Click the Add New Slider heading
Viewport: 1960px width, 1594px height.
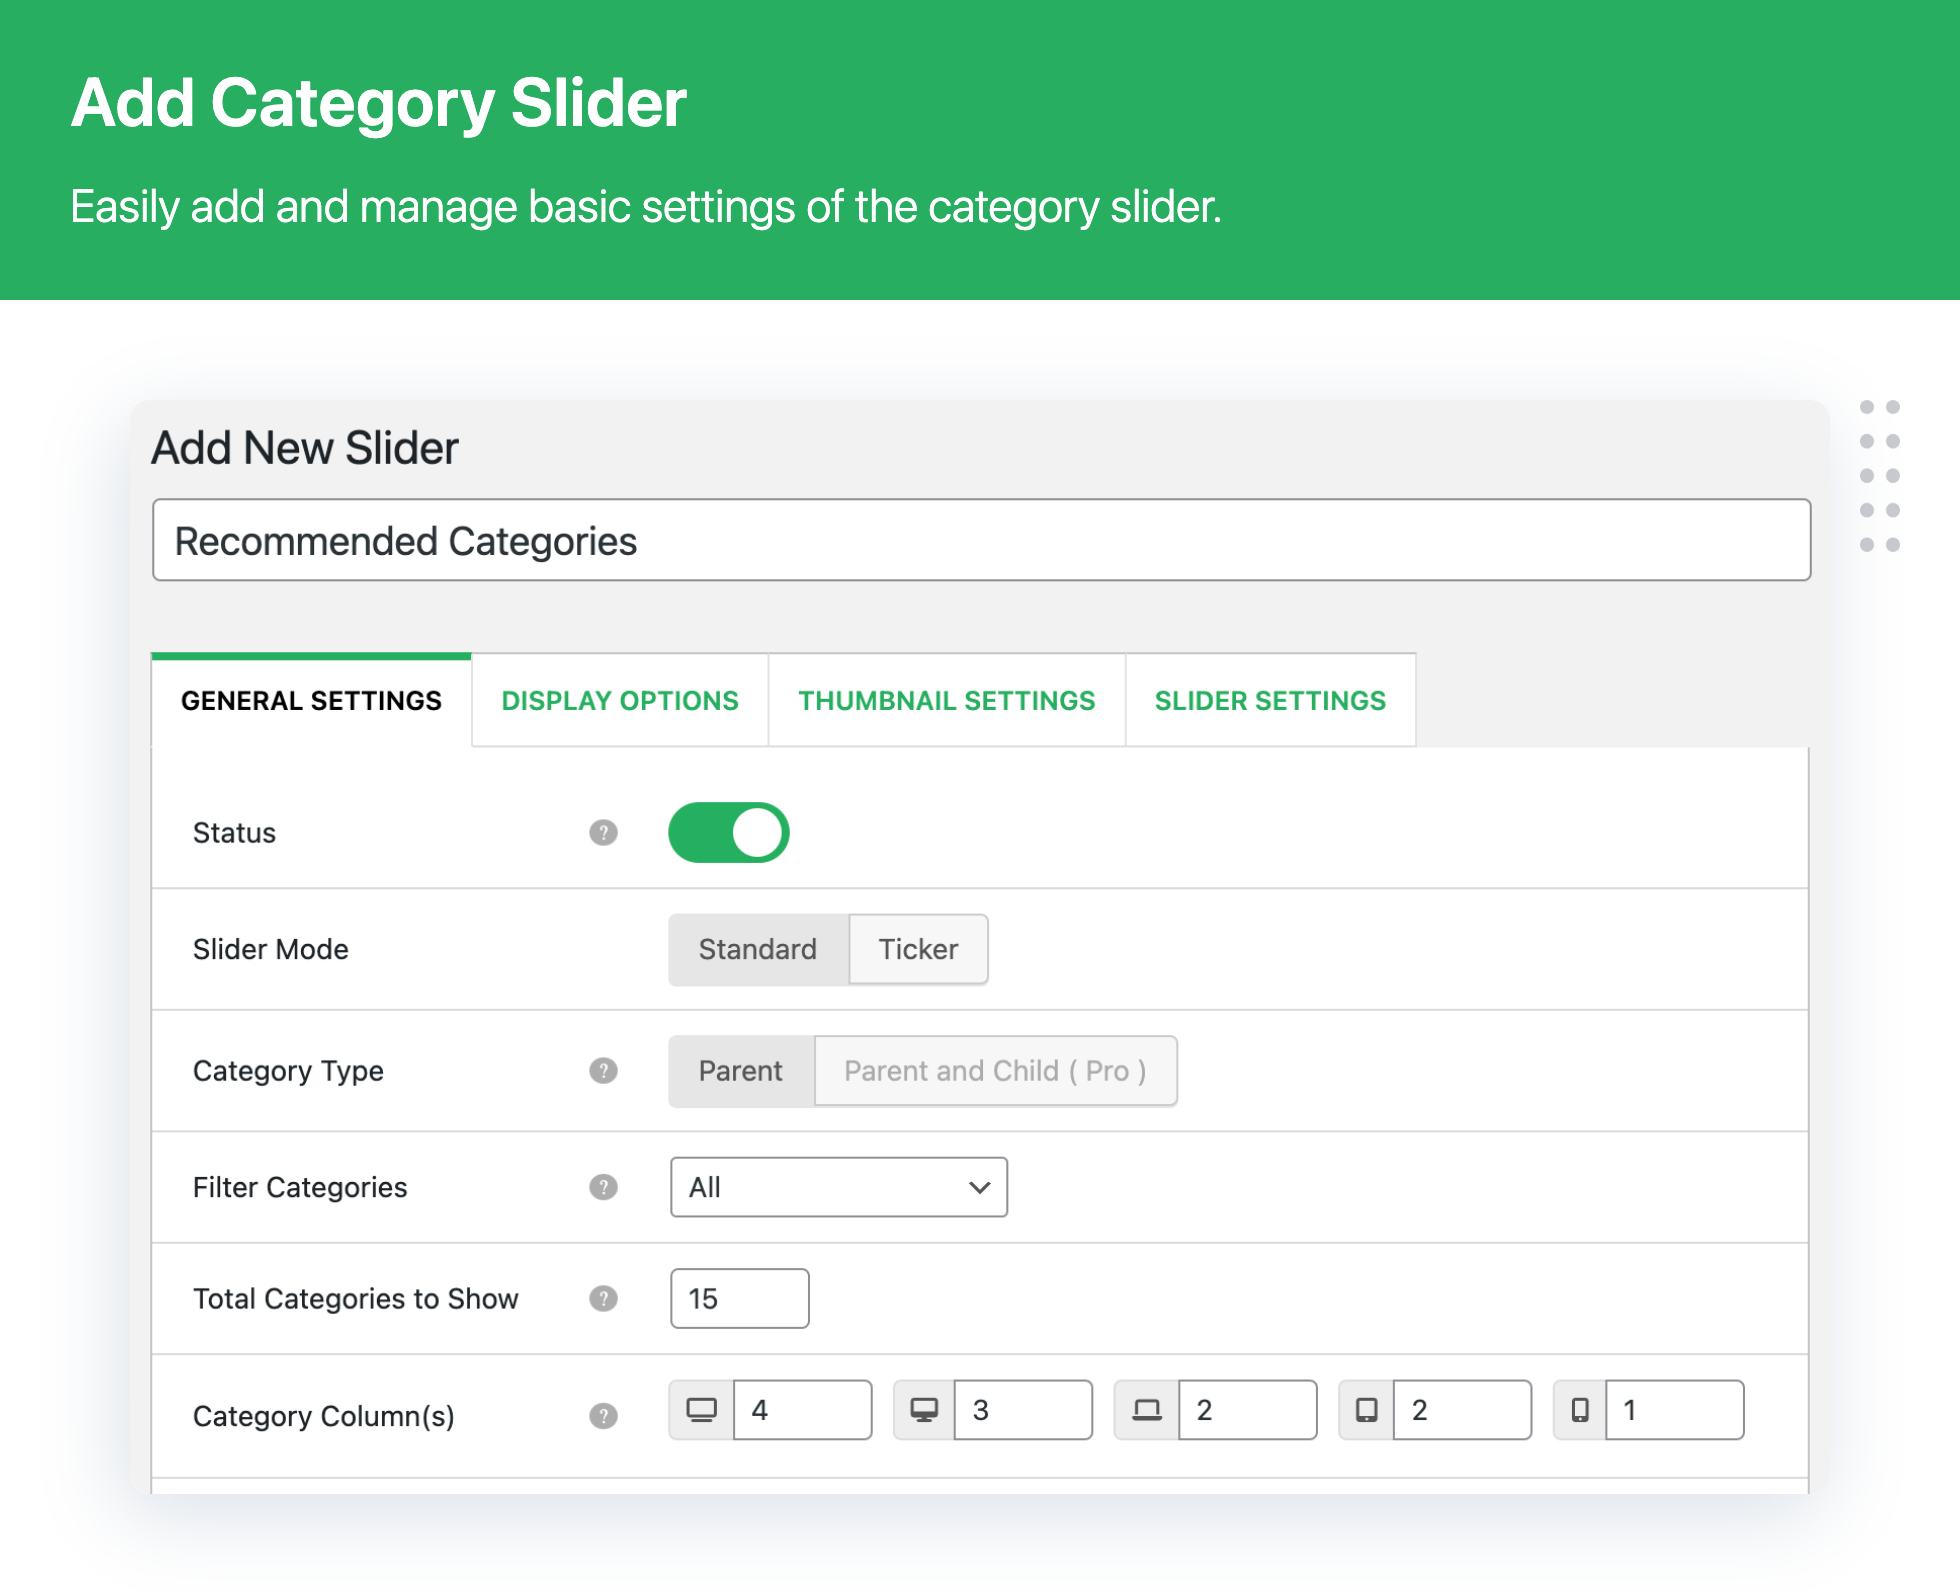[305, 447]
